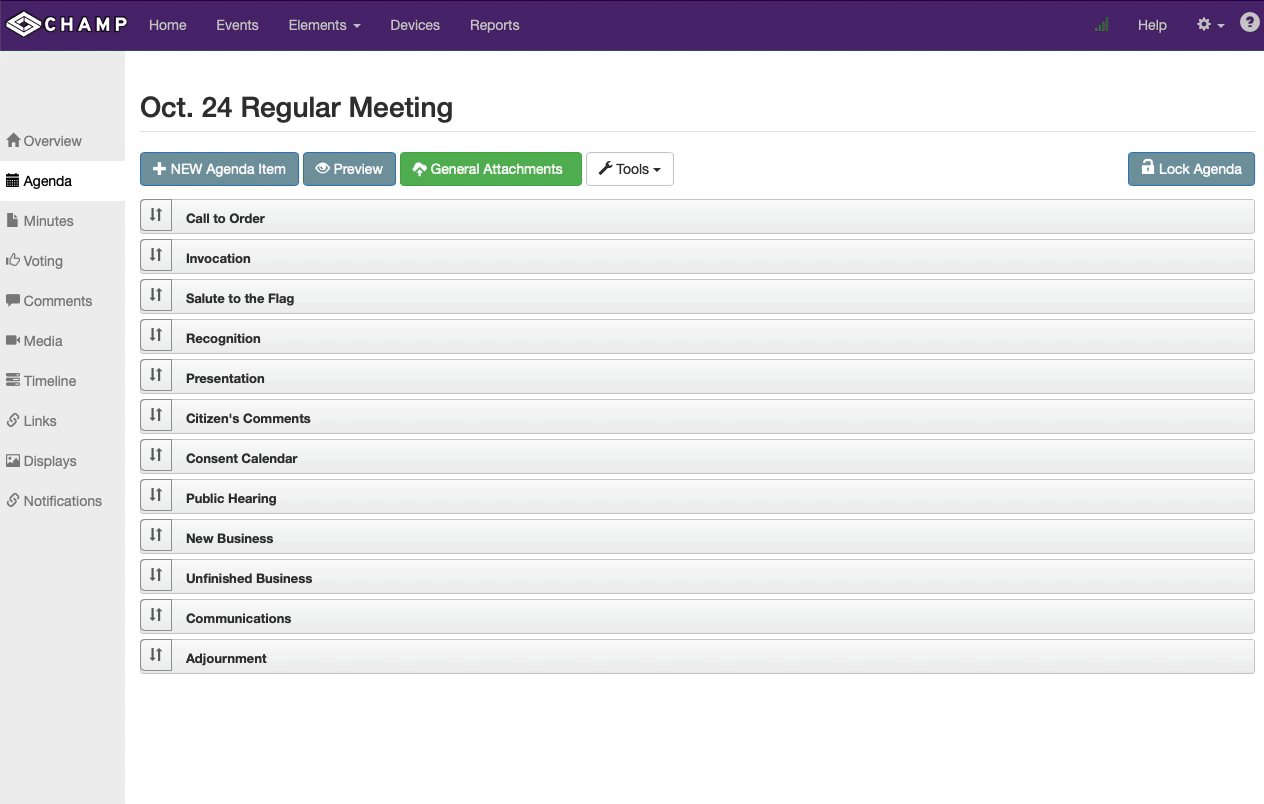
Task: Click the reorder icon for Unfinished Business
Action: point(156,576)
